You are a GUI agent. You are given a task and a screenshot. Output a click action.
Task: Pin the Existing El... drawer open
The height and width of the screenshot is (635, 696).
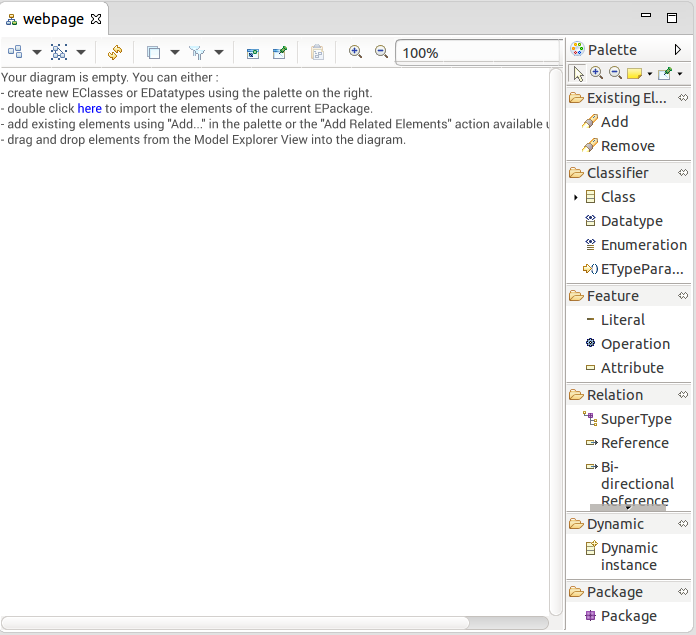pyautogui.click(x=683, y=97)
